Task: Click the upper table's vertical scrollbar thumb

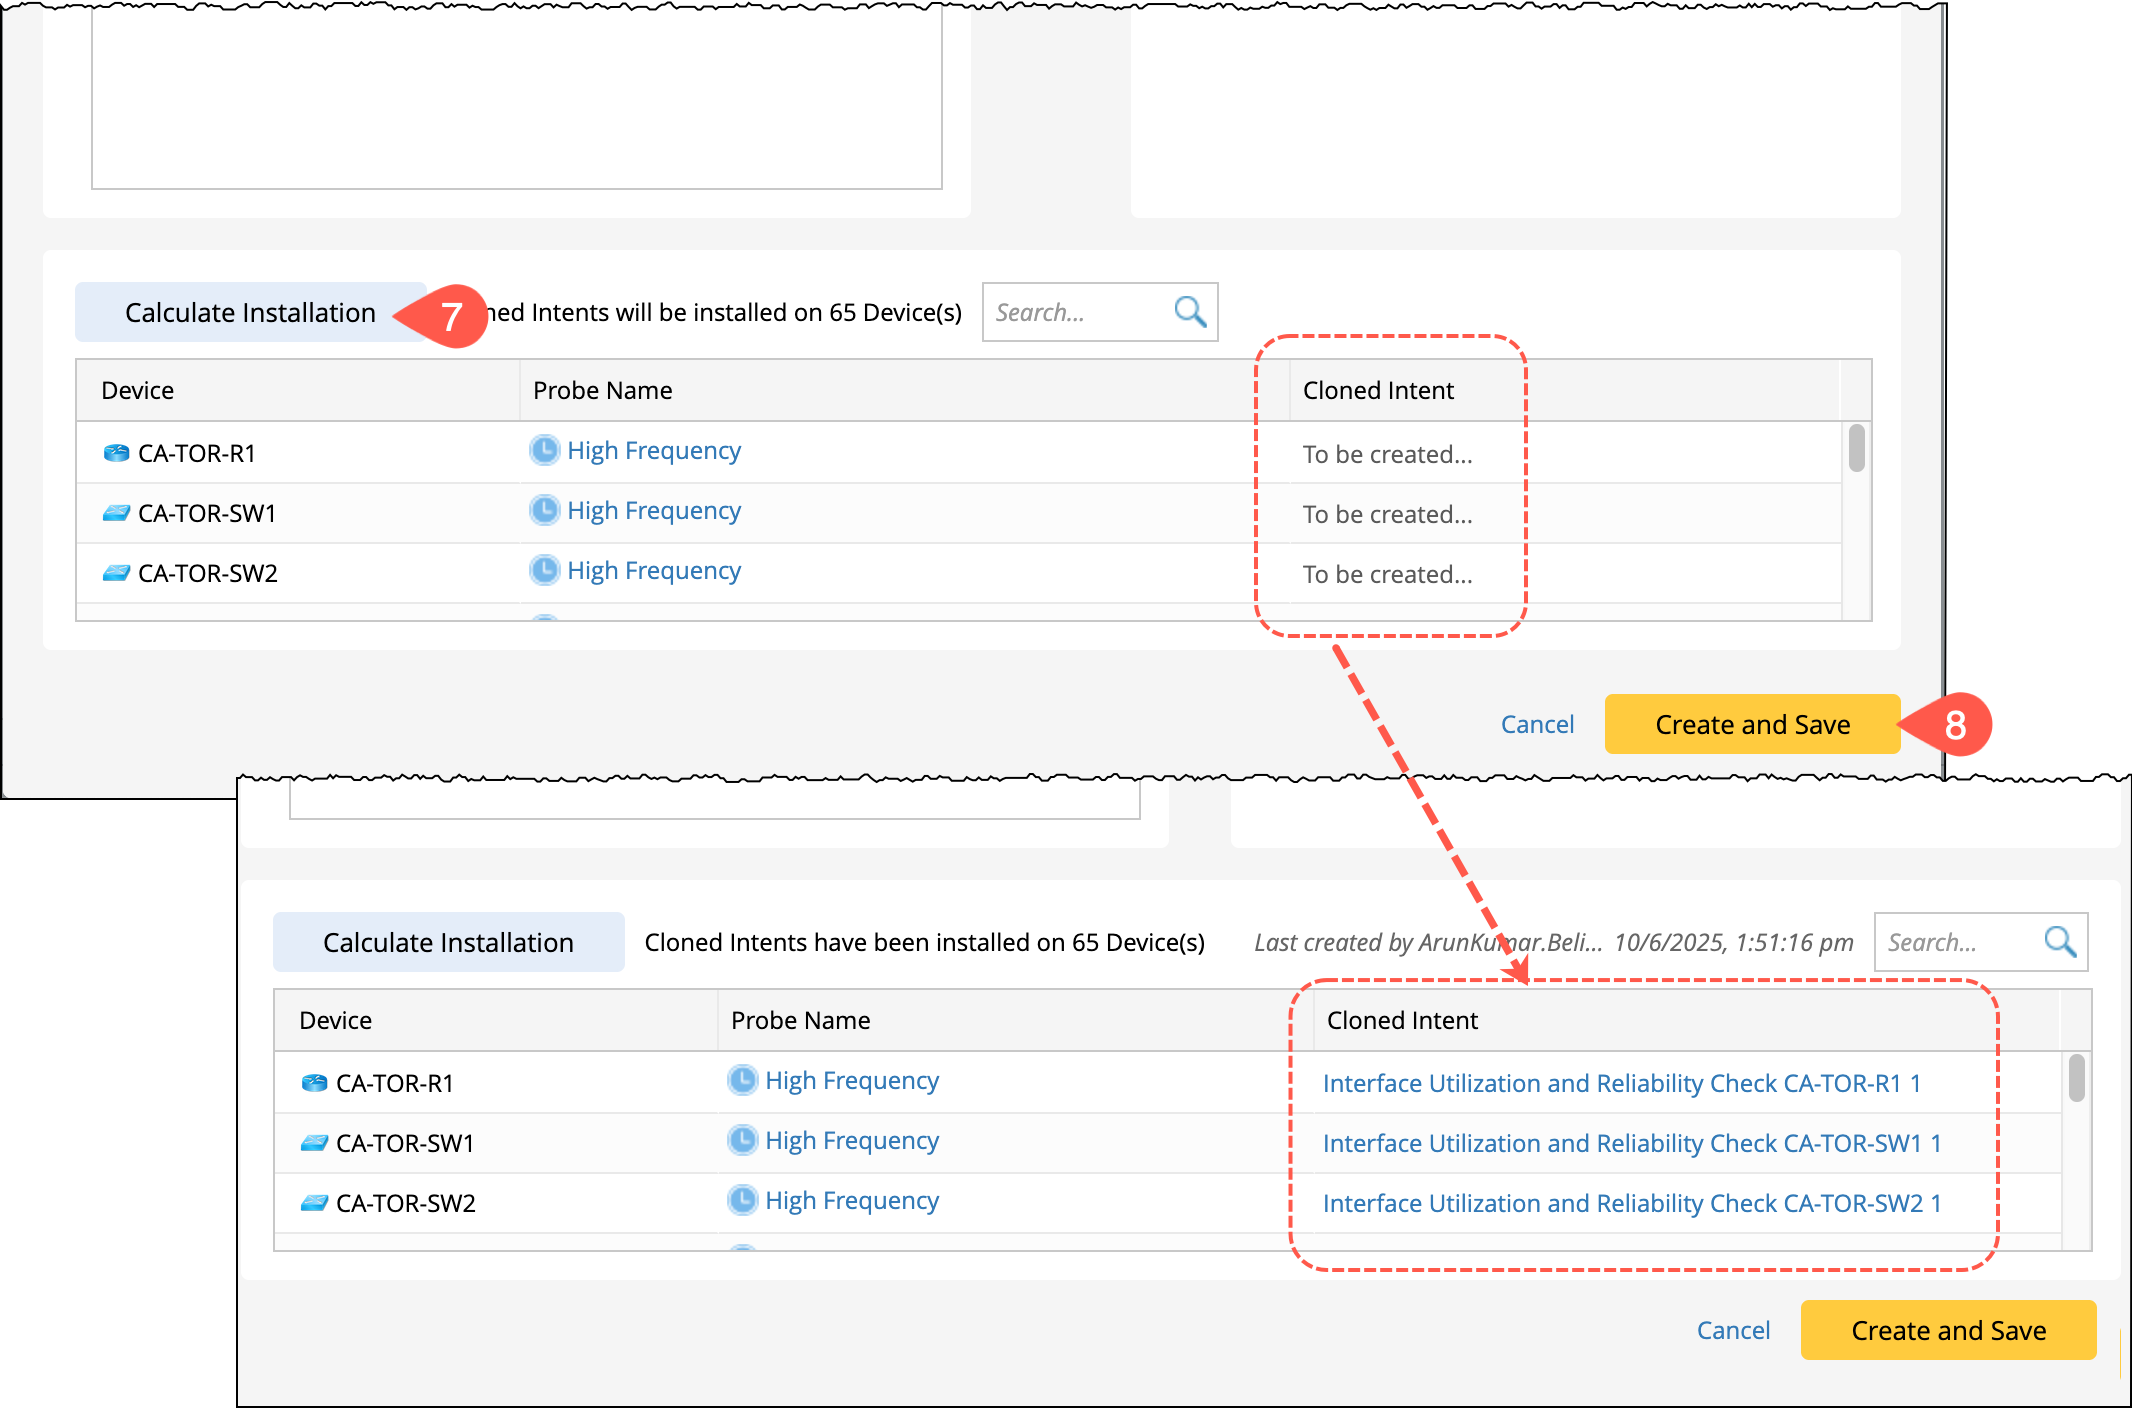Action: click(1856, 448)
